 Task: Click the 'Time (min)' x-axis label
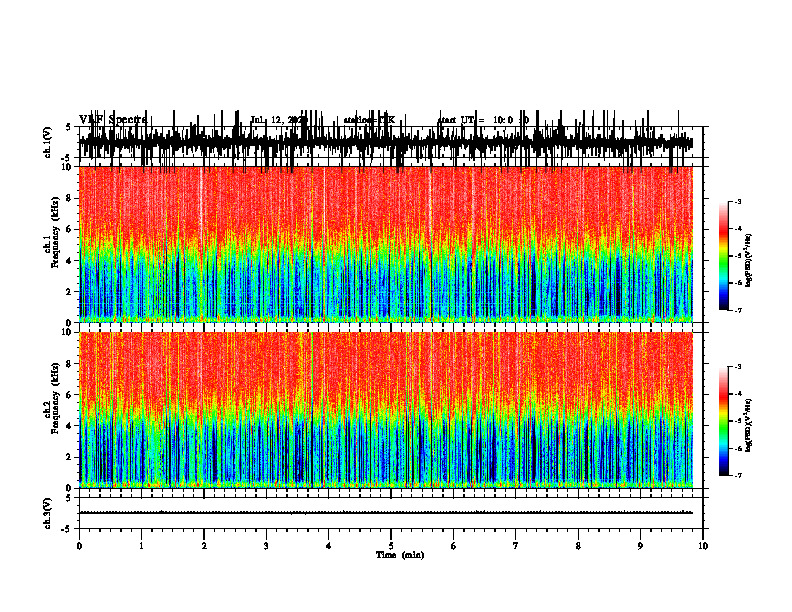tap(400, 555)
